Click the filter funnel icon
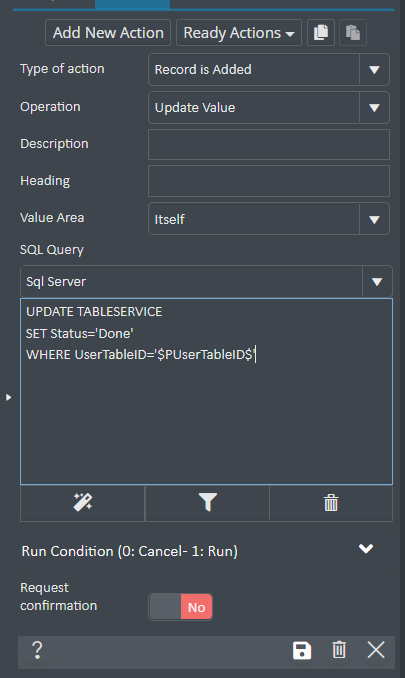The width and height of the screenshot is (405, 678). [207, 503]
